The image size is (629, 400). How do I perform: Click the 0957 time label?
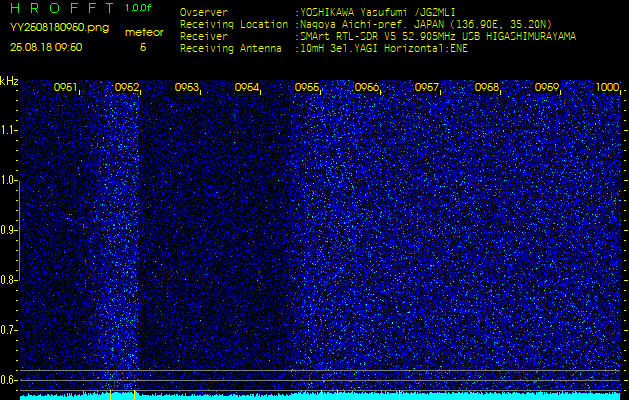(427, 87)
